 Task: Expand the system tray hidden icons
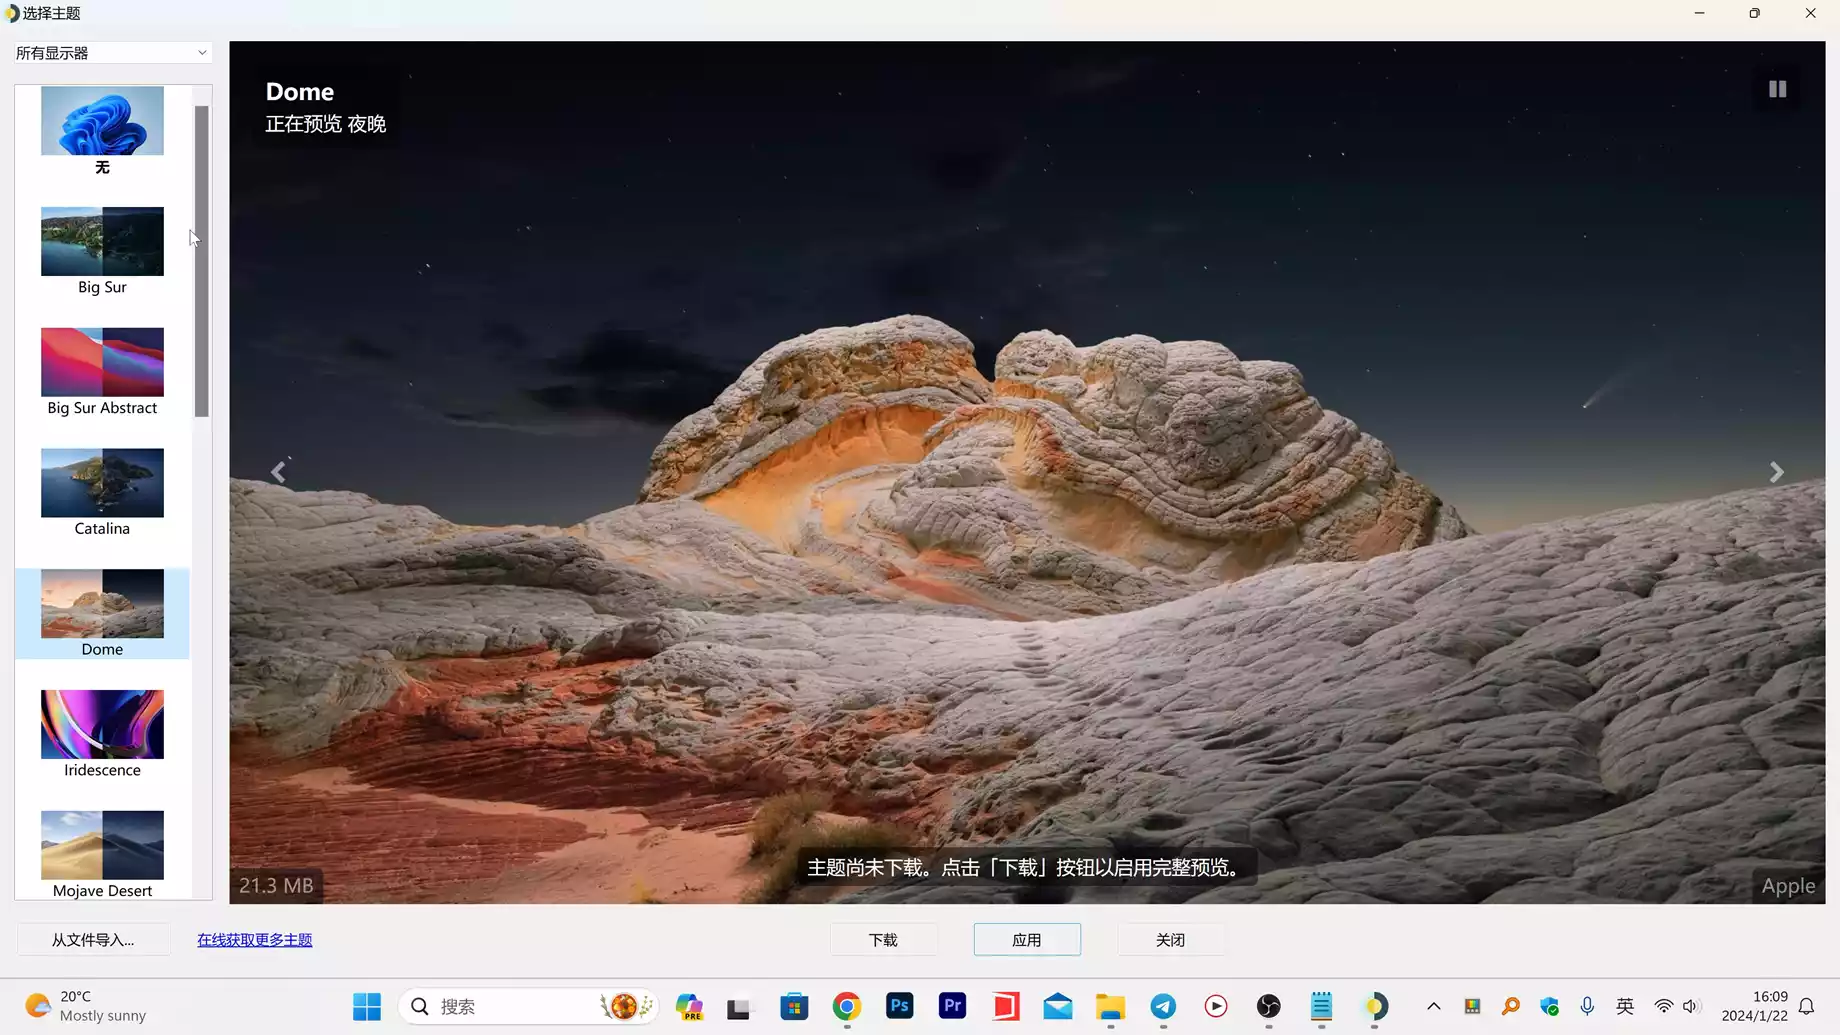pos(1433,1006)
